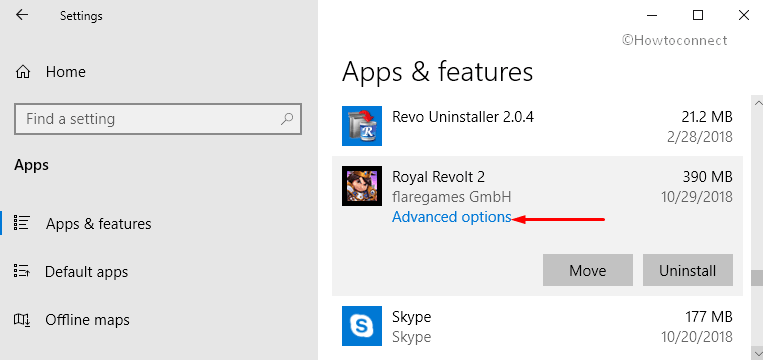
Task: Click the 21.2 MB size value
Action: [707, 117]
